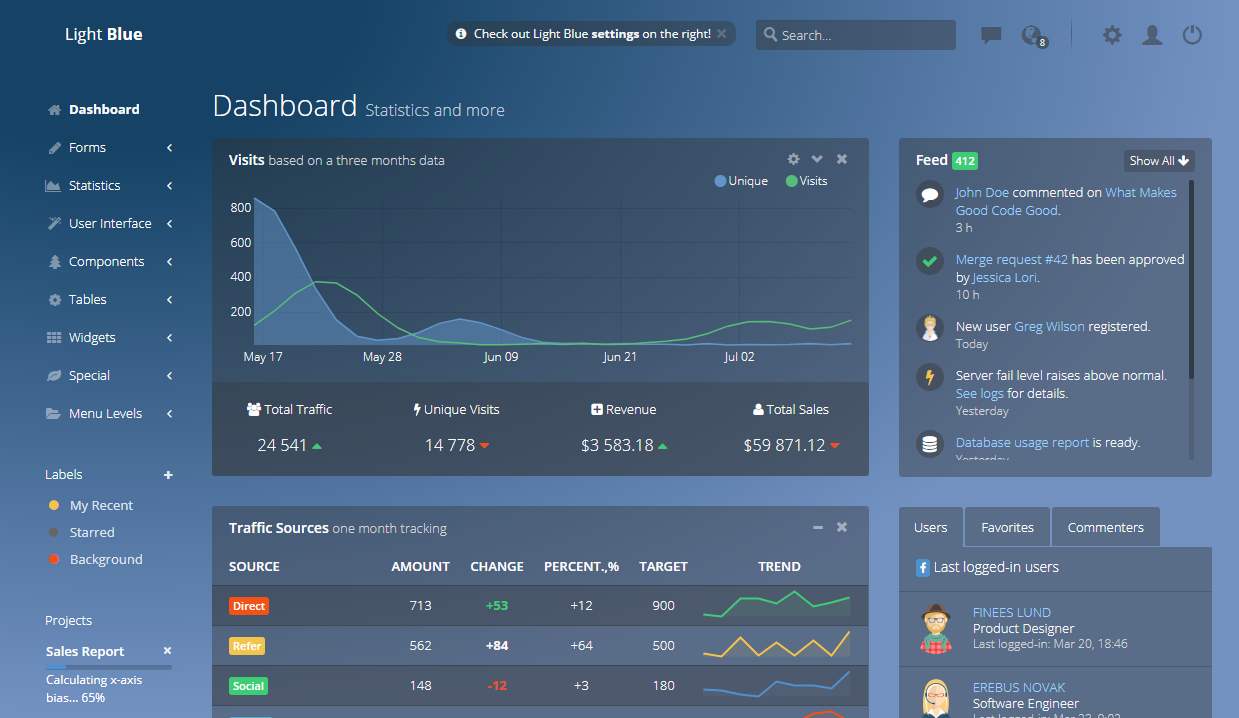Toggle the Visits series in chart legend

[x=806, y=181]
